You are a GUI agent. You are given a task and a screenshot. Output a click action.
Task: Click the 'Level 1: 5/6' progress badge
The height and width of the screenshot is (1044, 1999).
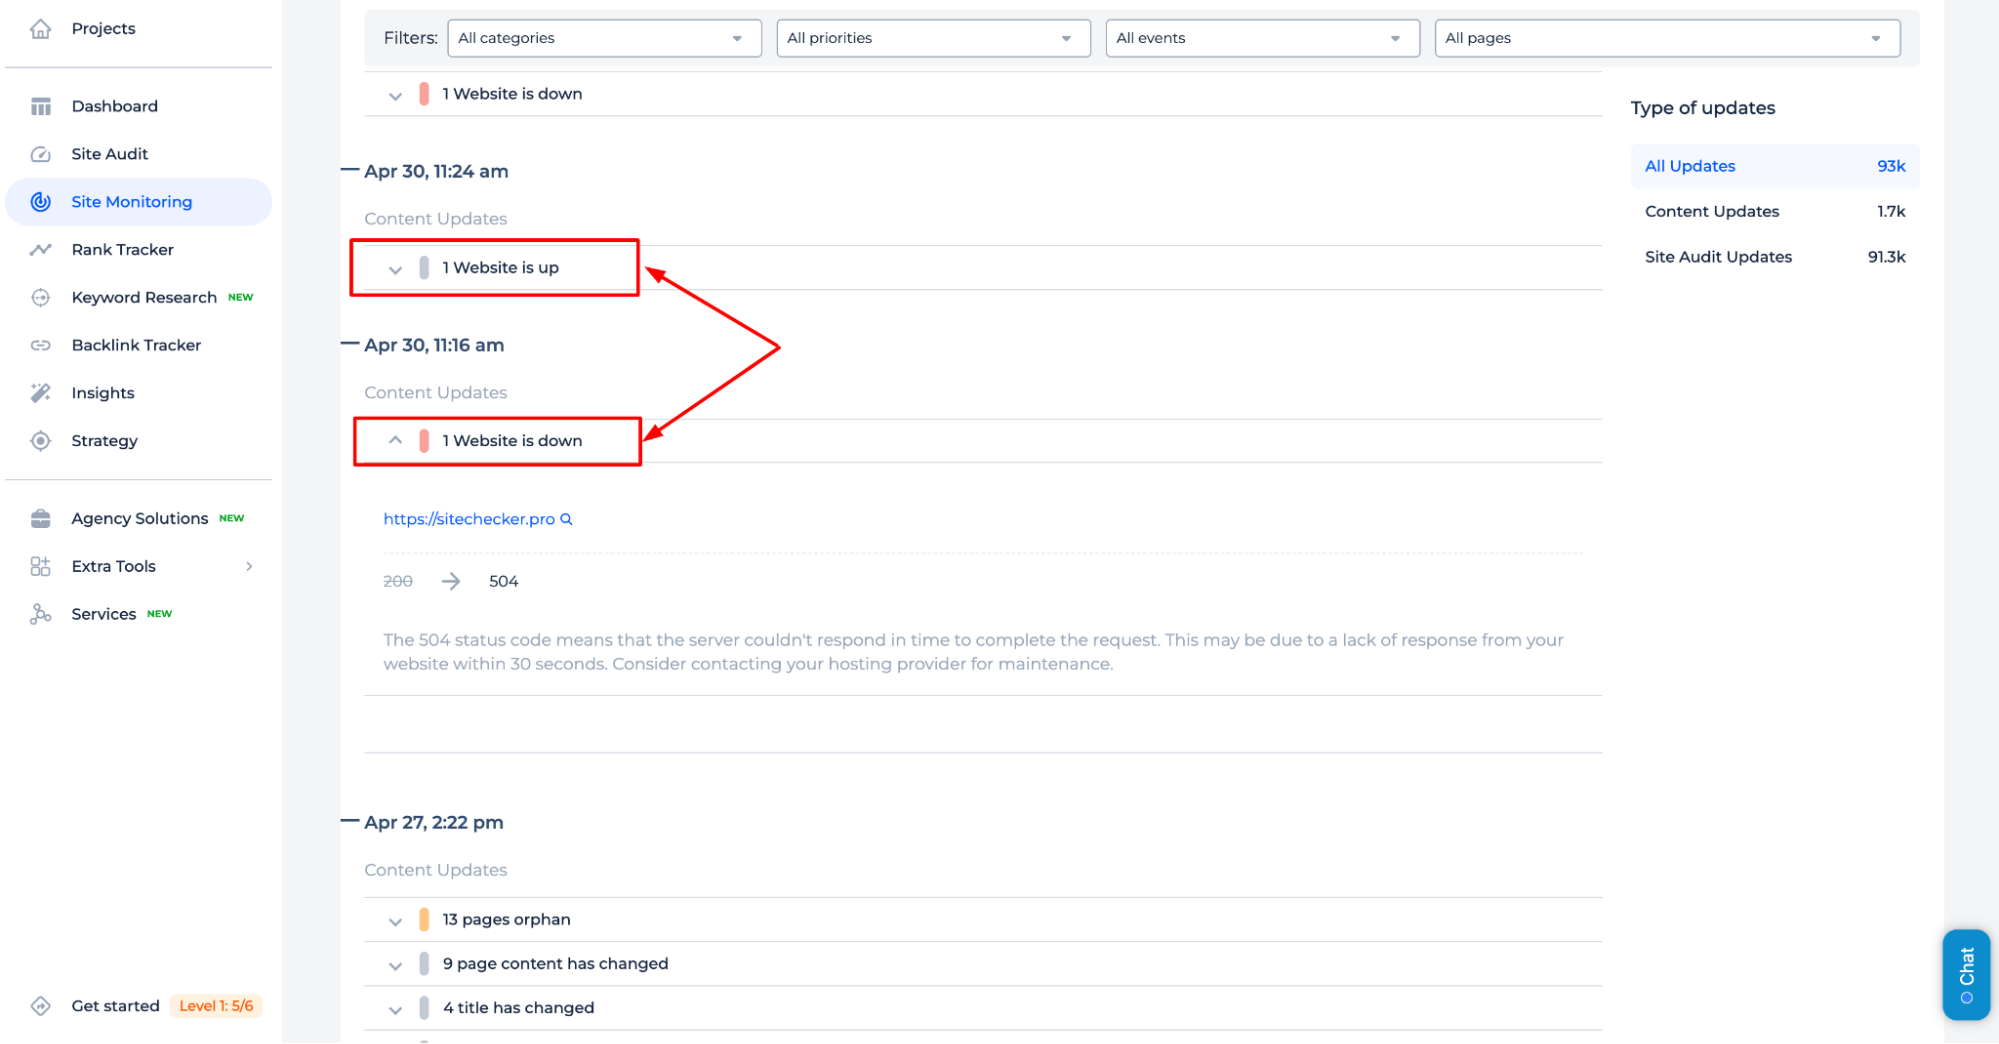(x=216, y=1006)
